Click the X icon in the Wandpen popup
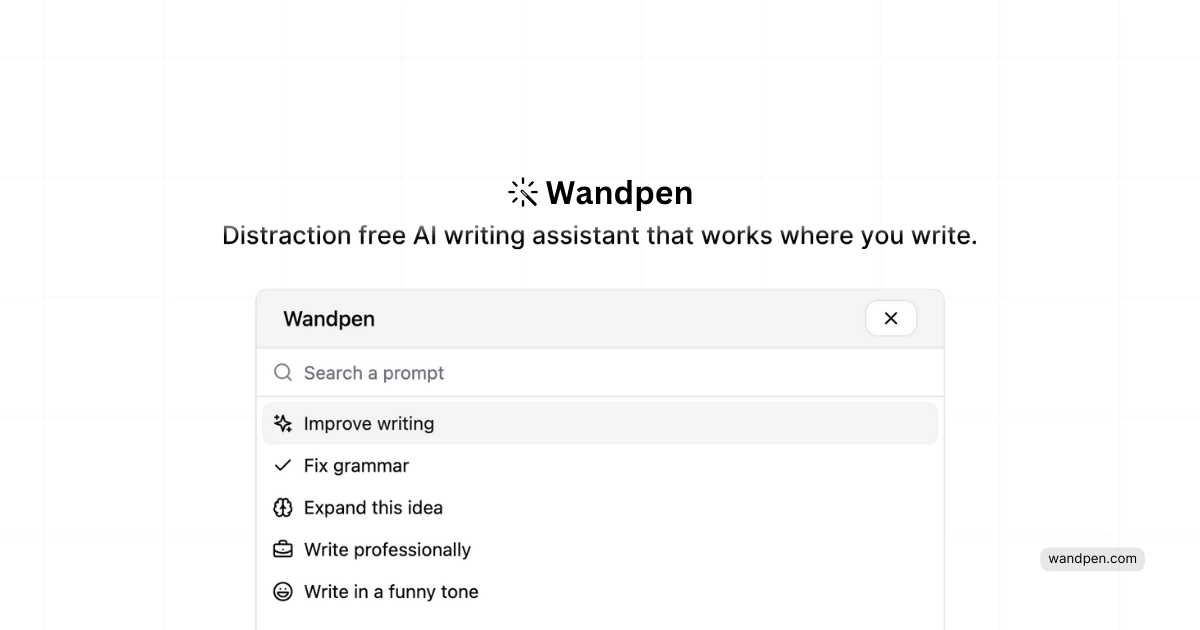This screenshot has height=630, width=1200. pos(890,318)
